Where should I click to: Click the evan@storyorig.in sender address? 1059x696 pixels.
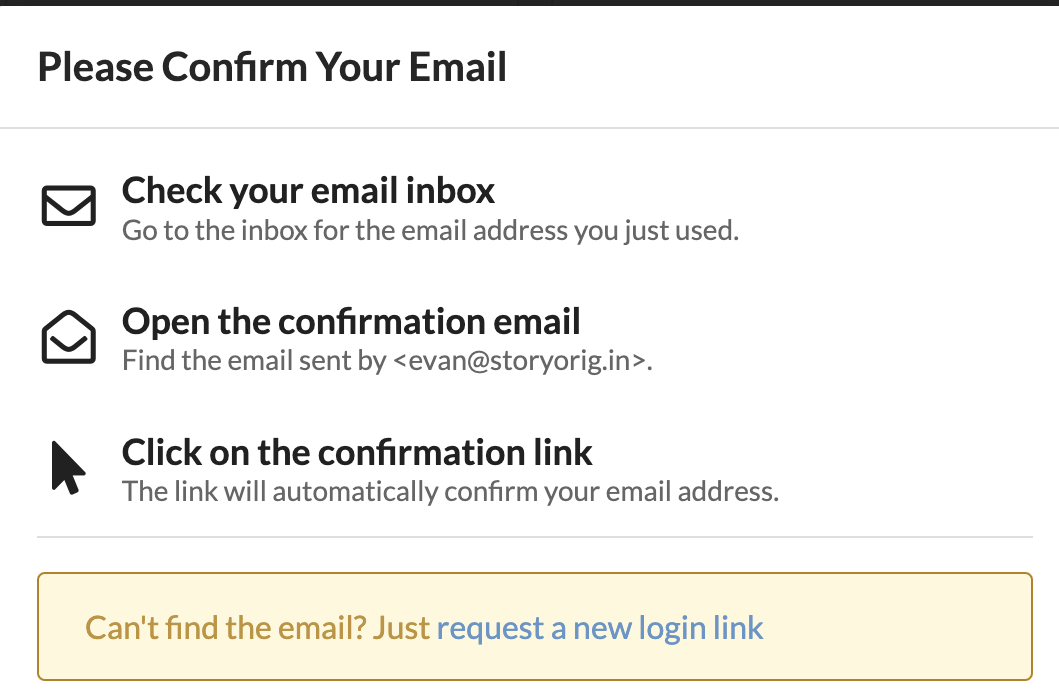tap(520, 360)
